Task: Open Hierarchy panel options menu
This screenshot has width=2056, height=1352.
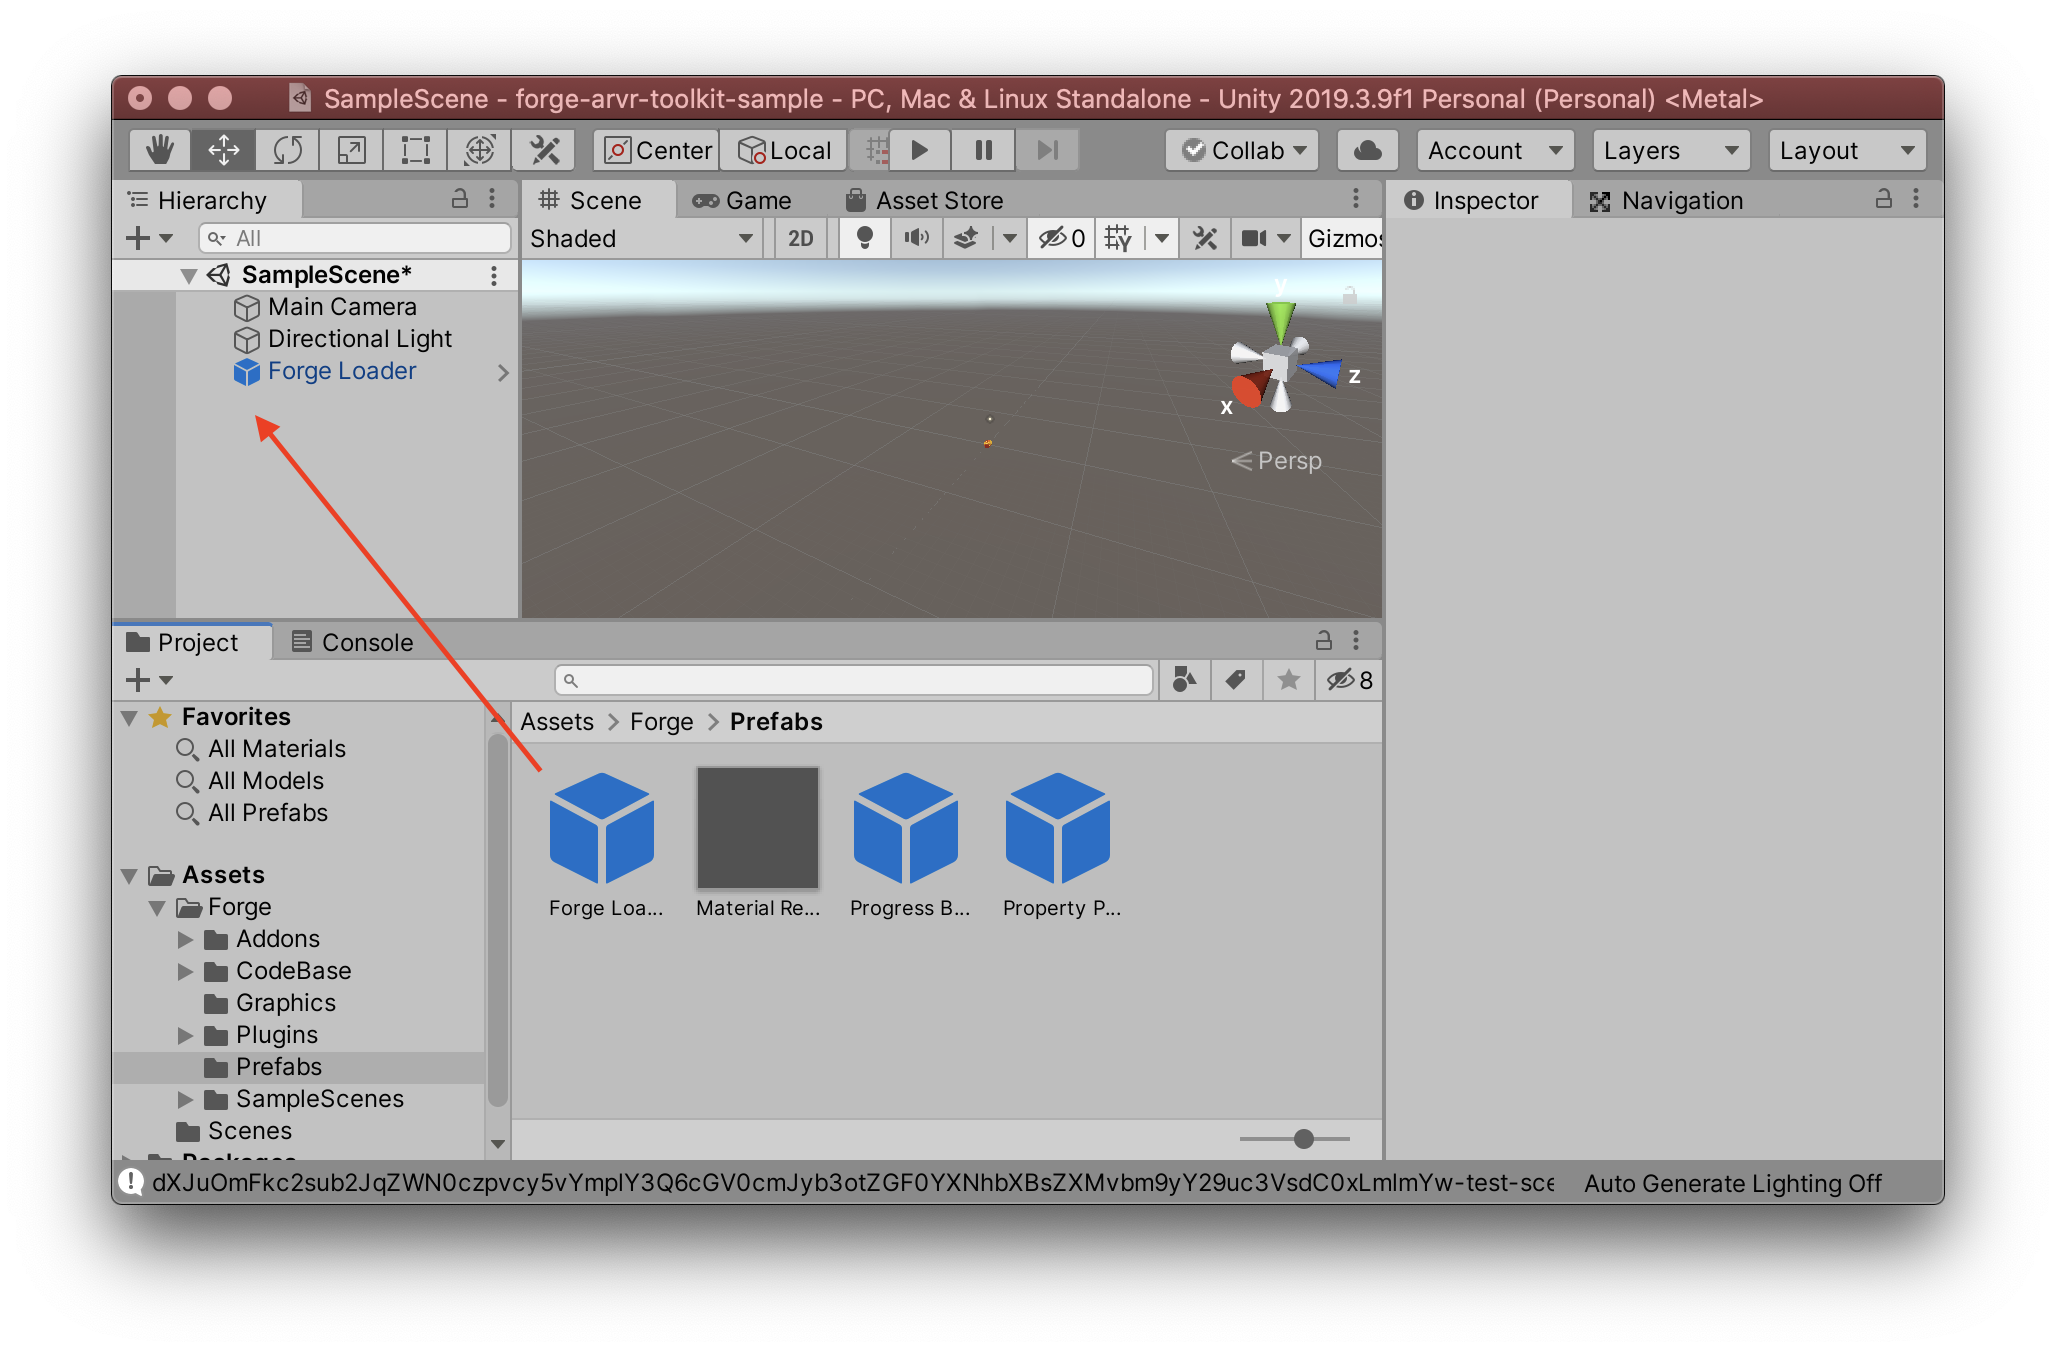Action: pos(492,198)
